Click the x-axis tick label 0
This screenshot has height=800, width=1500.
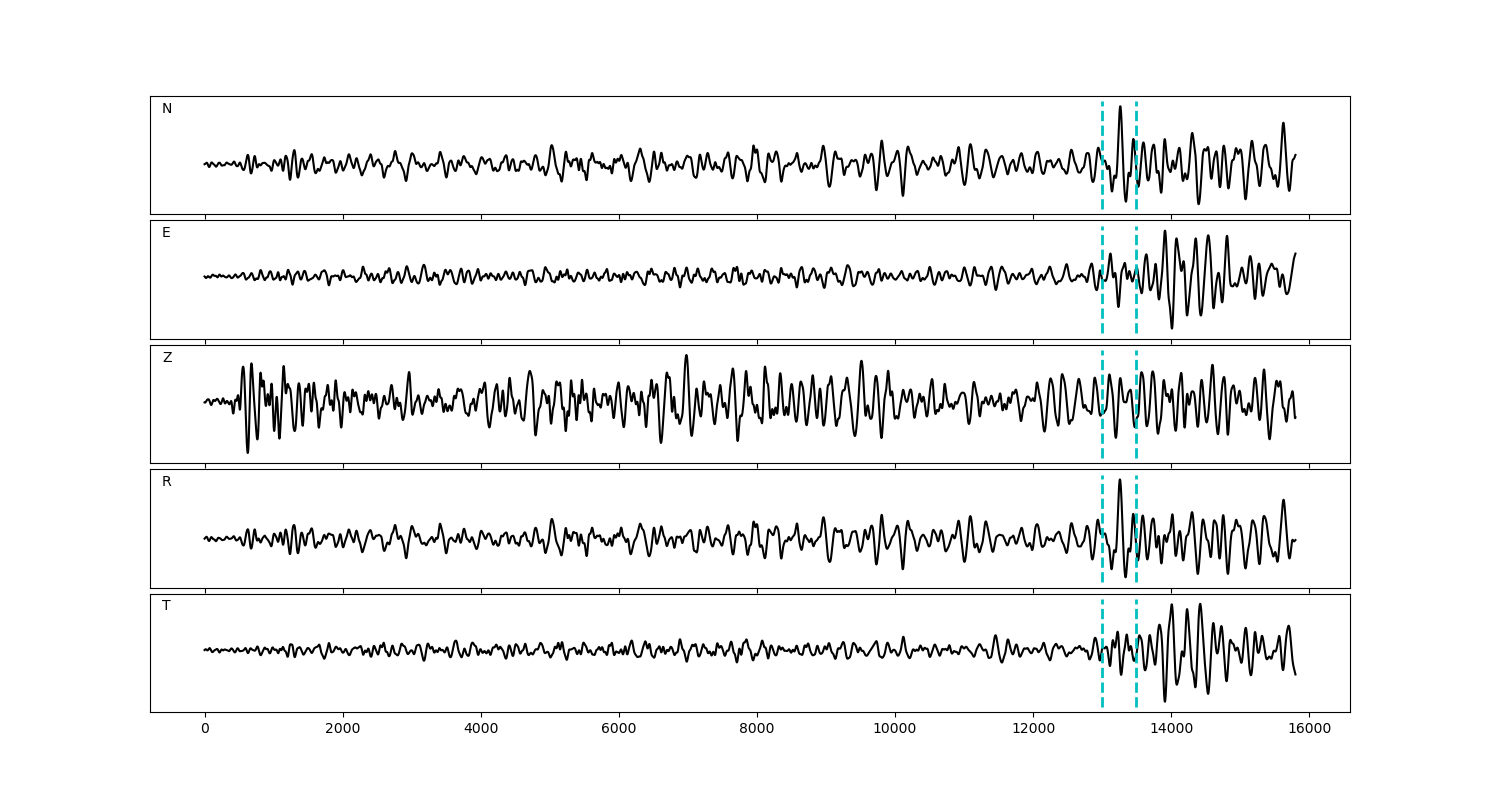205,729
